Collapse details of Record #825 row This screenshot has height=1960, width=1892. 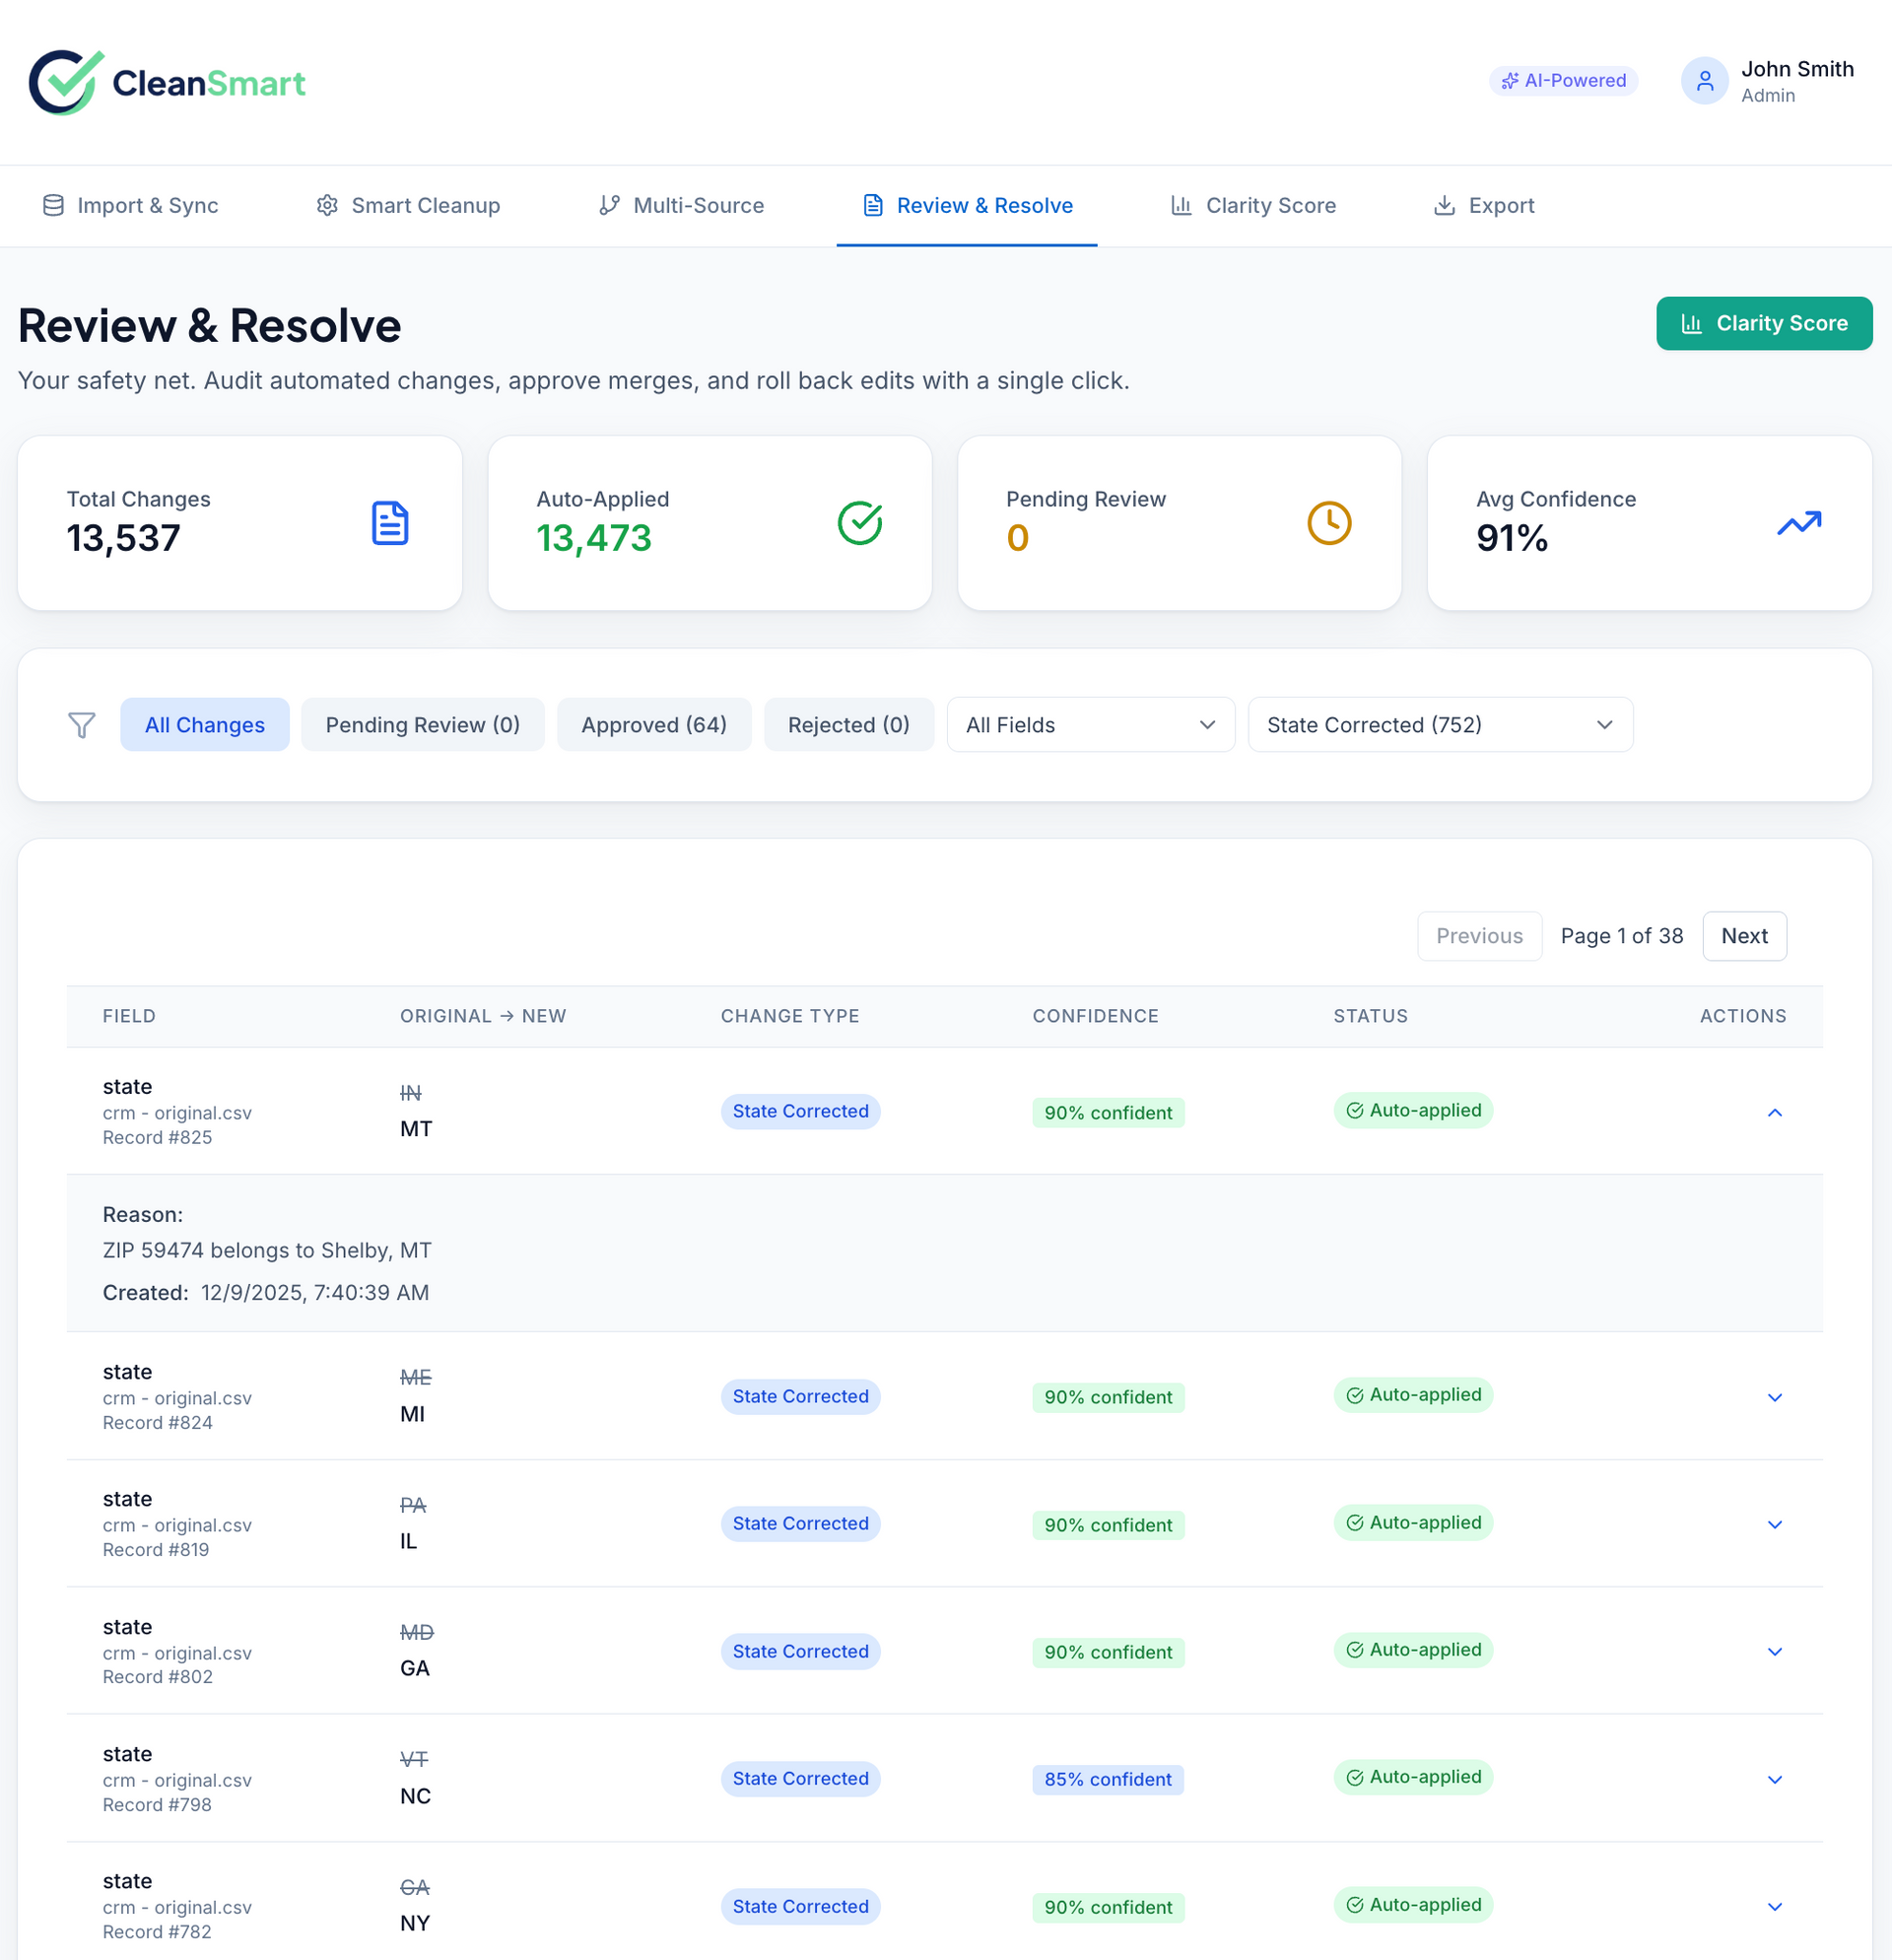(1774, 1113)
